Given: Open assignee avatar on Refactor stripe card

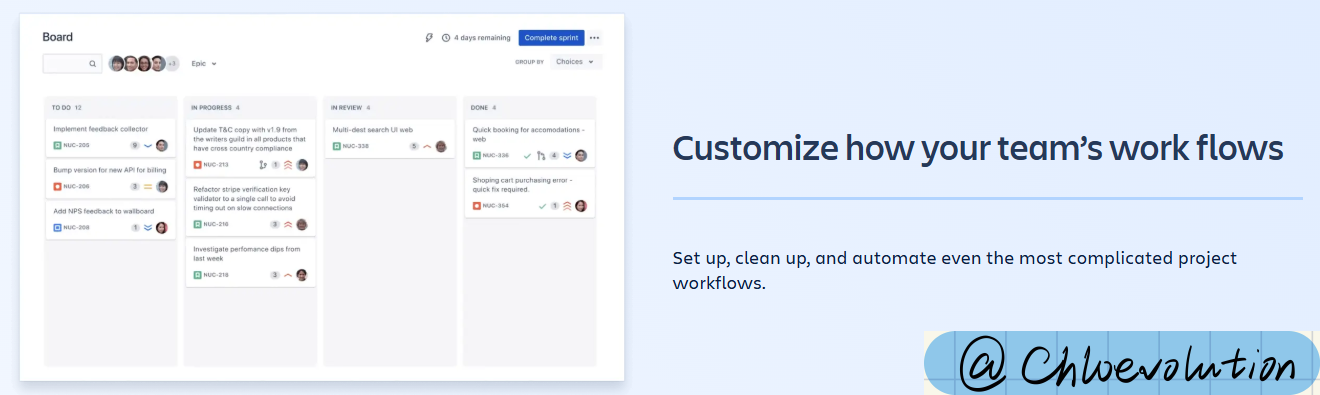Looking at the screenshot, I should click(x=302, y=224).
